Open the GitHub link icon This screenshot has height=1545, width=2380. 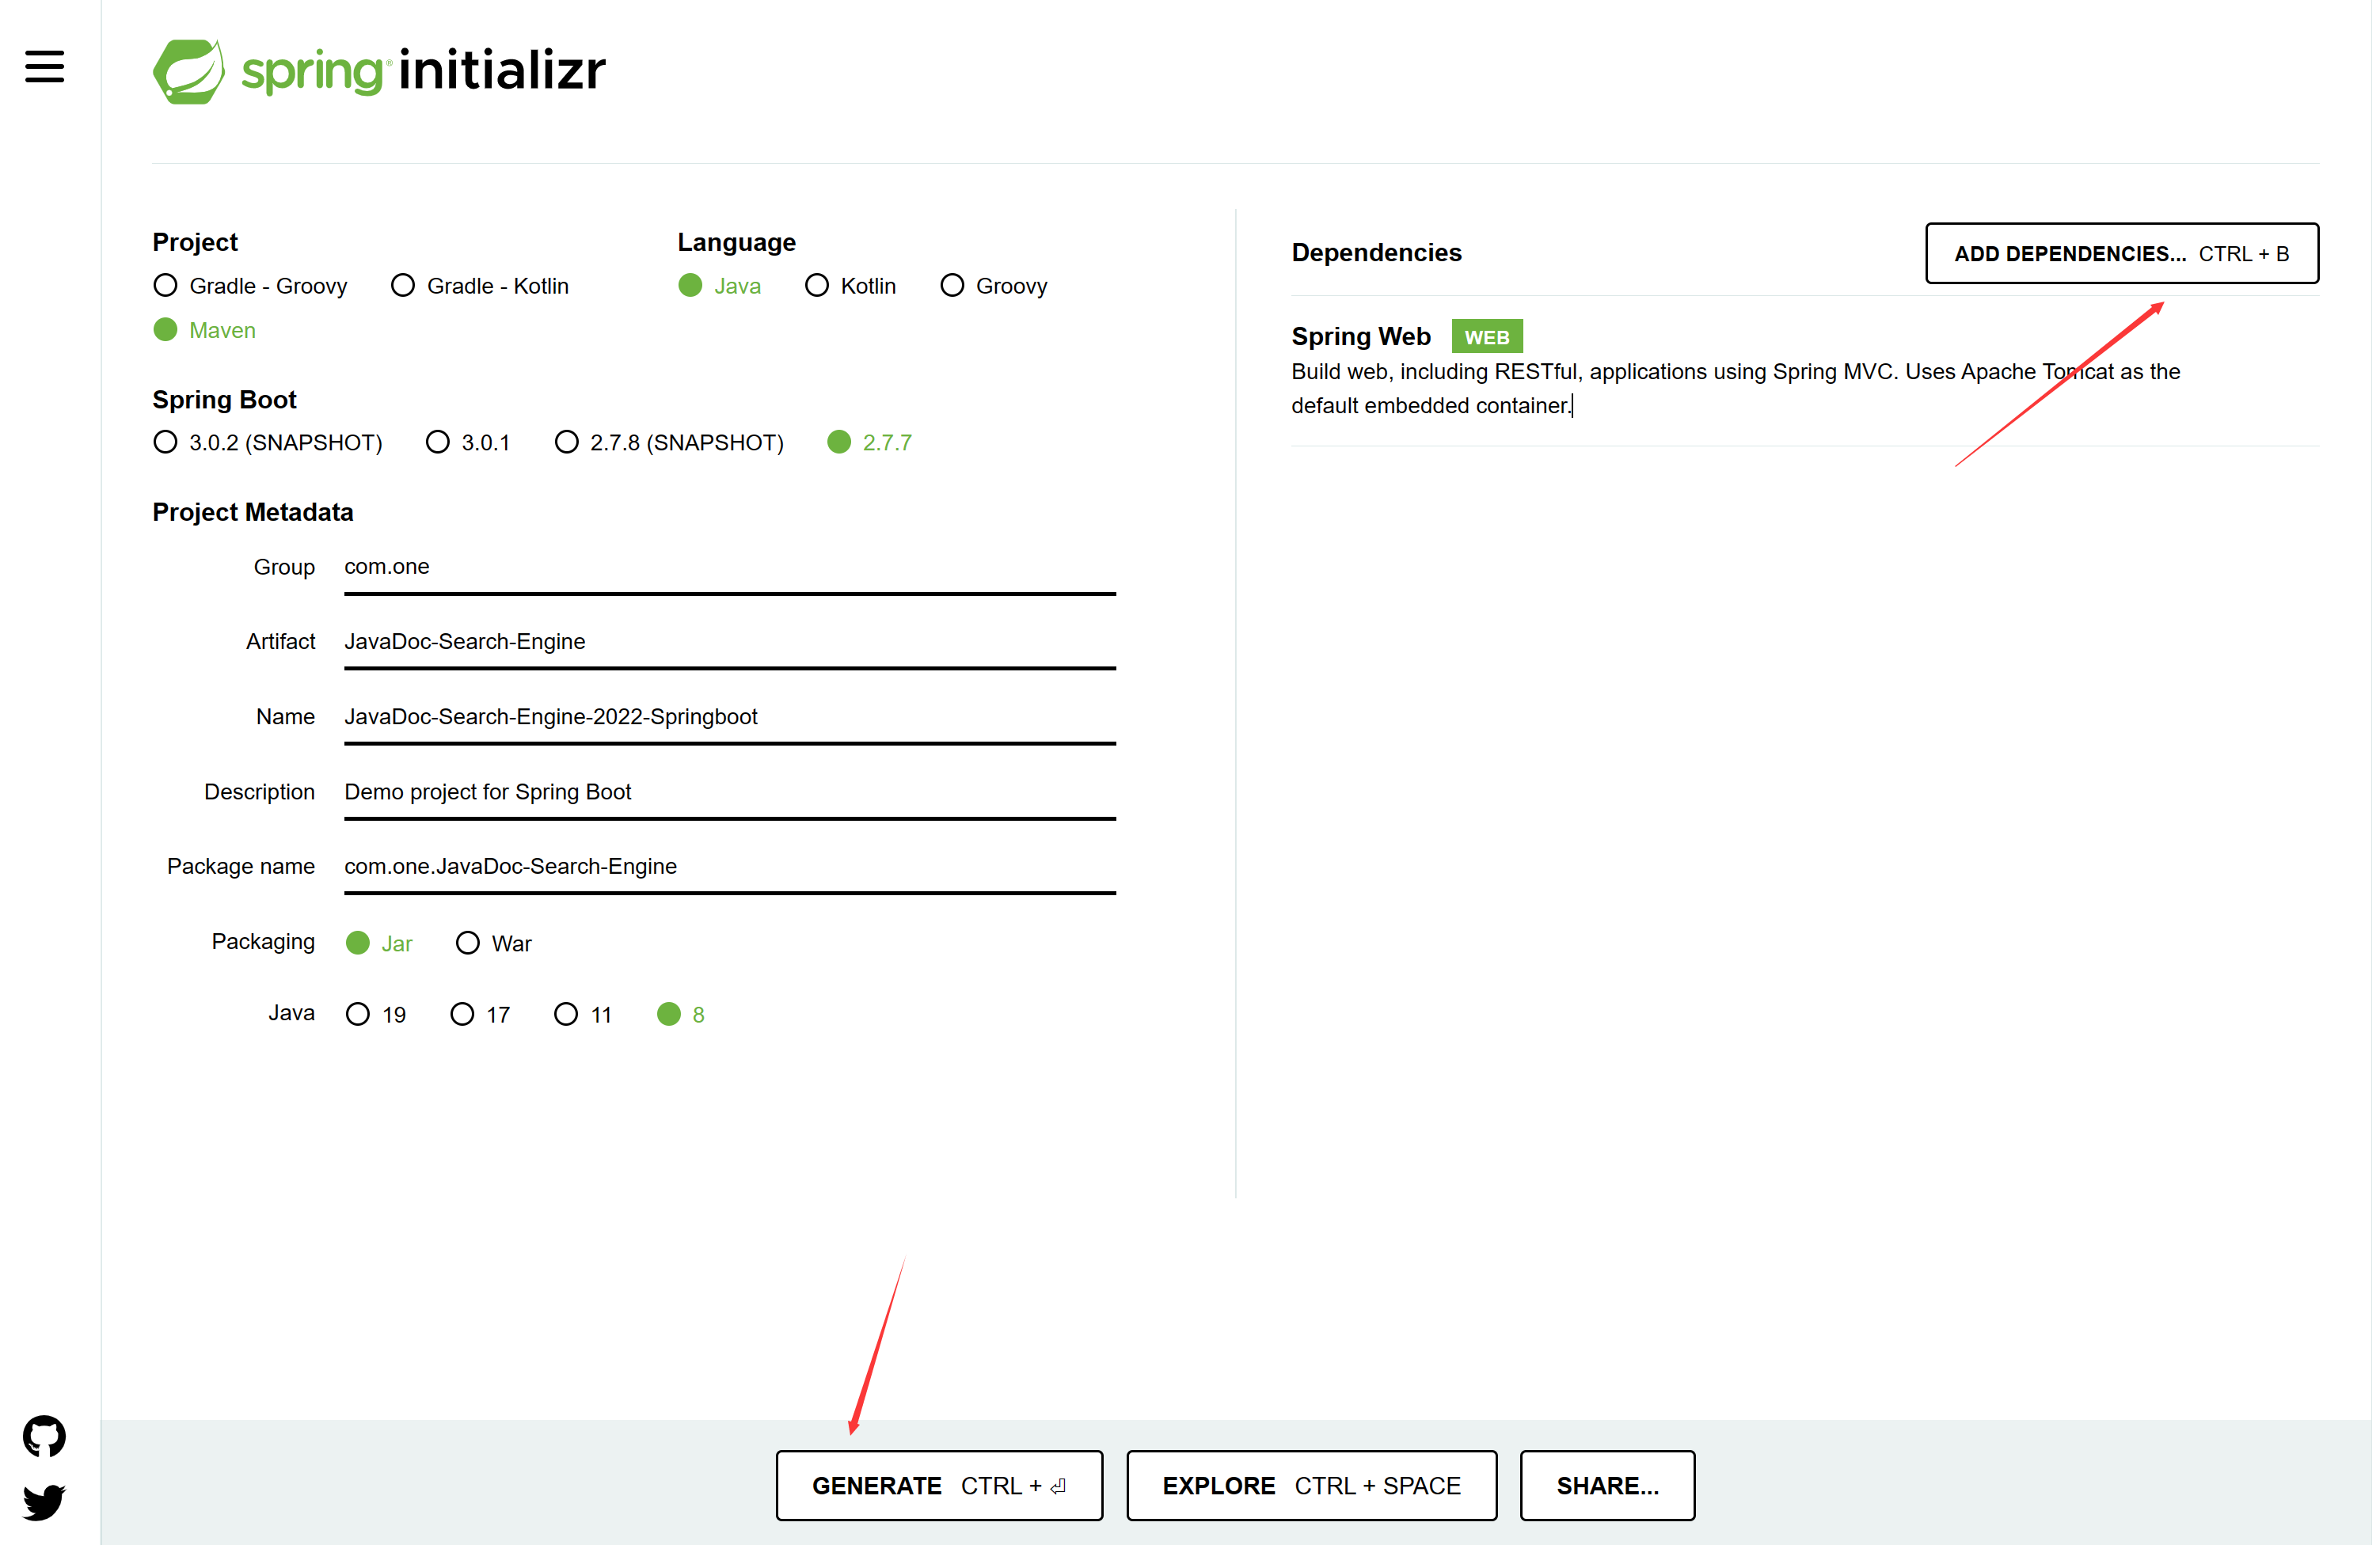[44, 1437]
